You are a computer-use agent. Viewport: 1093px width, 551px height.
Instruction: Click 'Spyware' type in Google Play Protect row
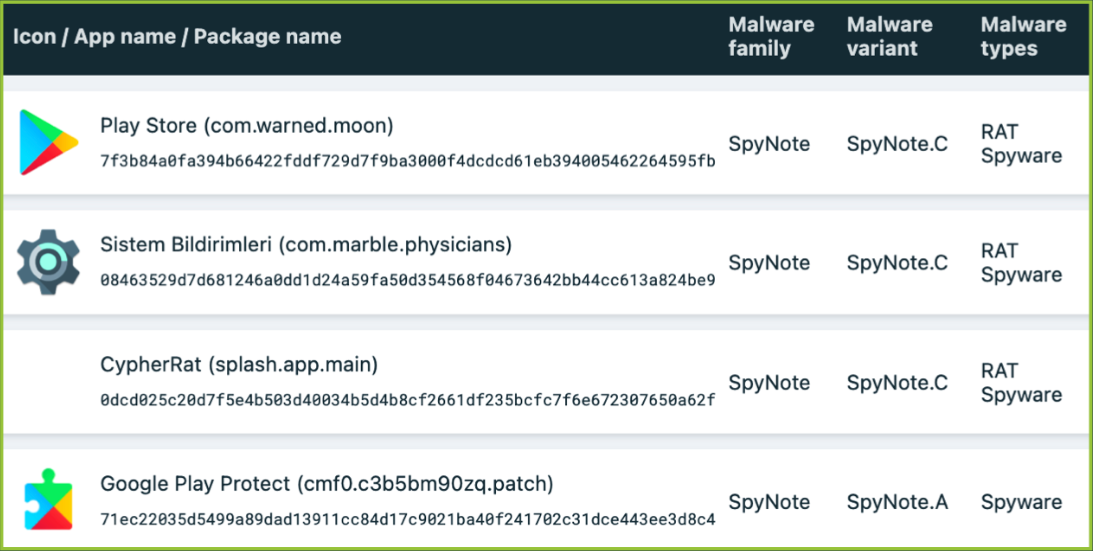[x=1021, y=502]
